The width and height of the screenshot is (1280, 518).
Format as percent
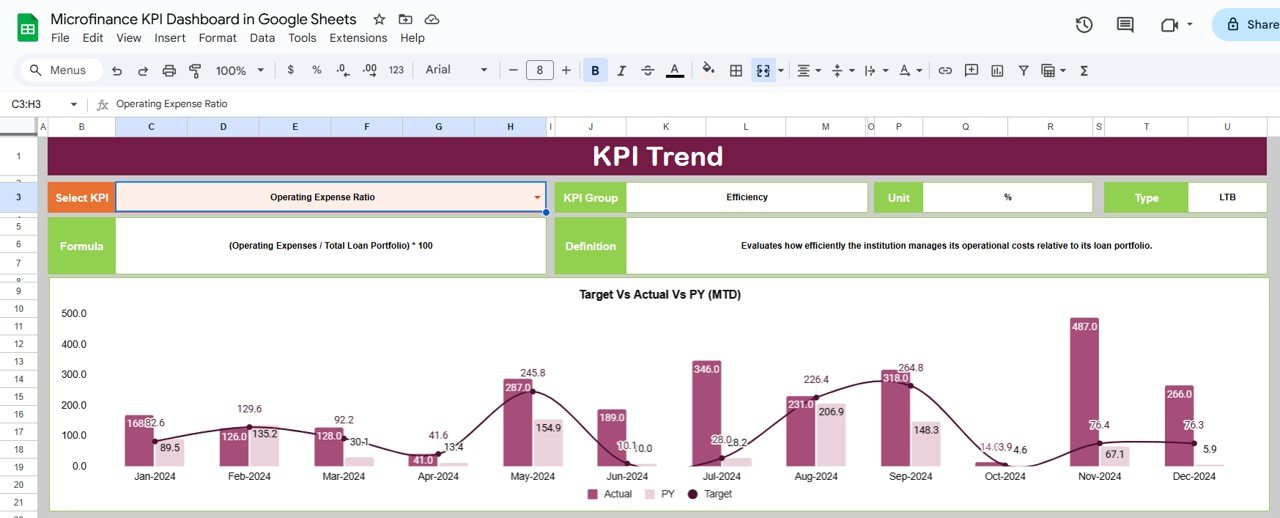pyautogui.click(x=316, y=70)
